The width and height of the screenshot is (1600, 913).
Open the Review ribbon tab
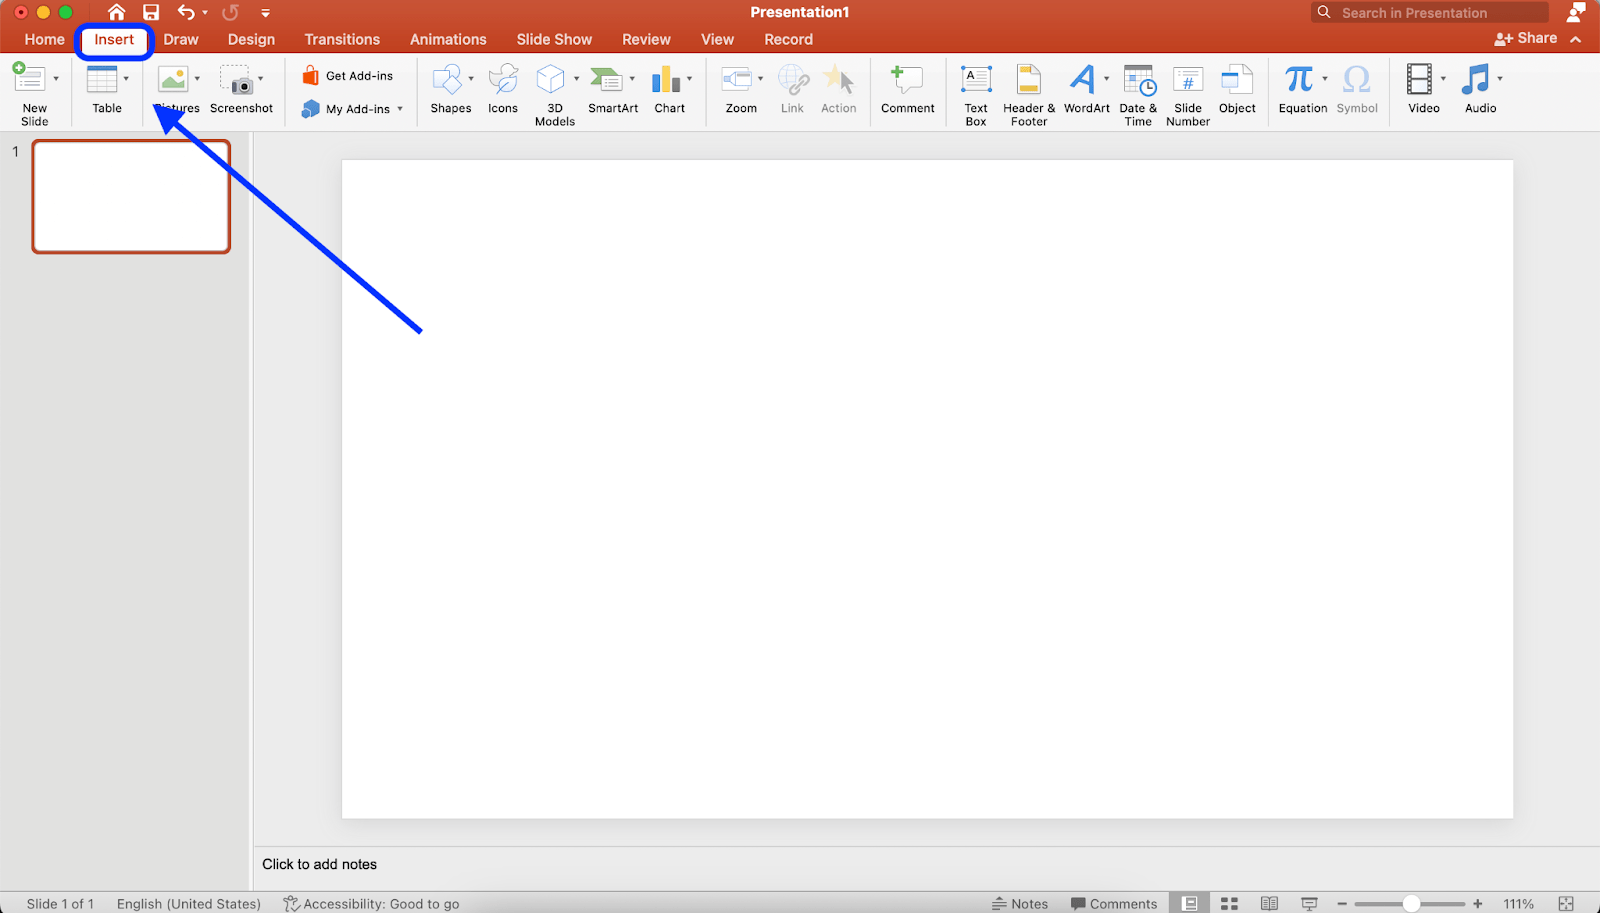(645, 39)
